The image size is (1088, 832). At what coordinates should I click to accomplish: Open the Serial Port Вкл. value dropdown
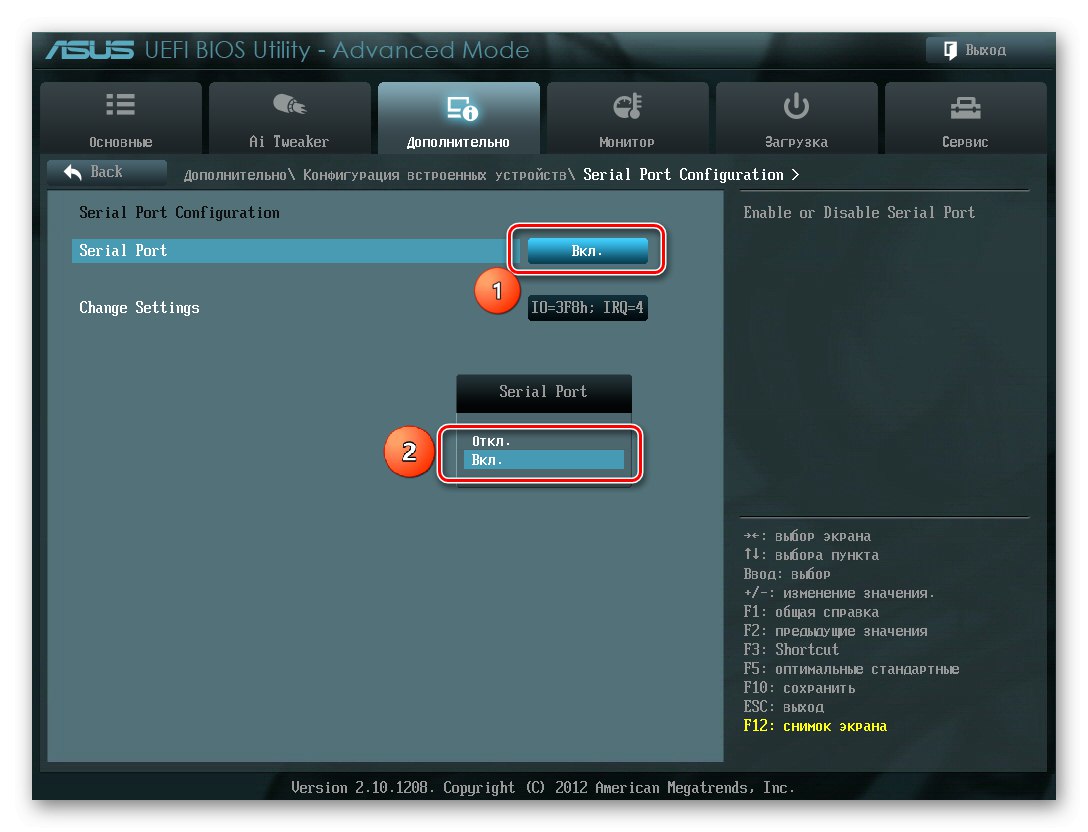[x=588, y=251]
